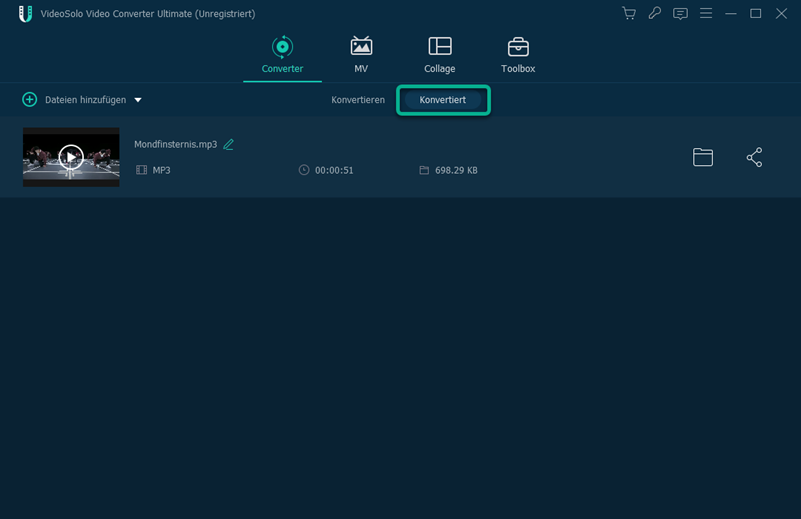Click the share icon for Mondfinsternis.mp3
This screenshot has width=801, height=519.
point(754,157)
